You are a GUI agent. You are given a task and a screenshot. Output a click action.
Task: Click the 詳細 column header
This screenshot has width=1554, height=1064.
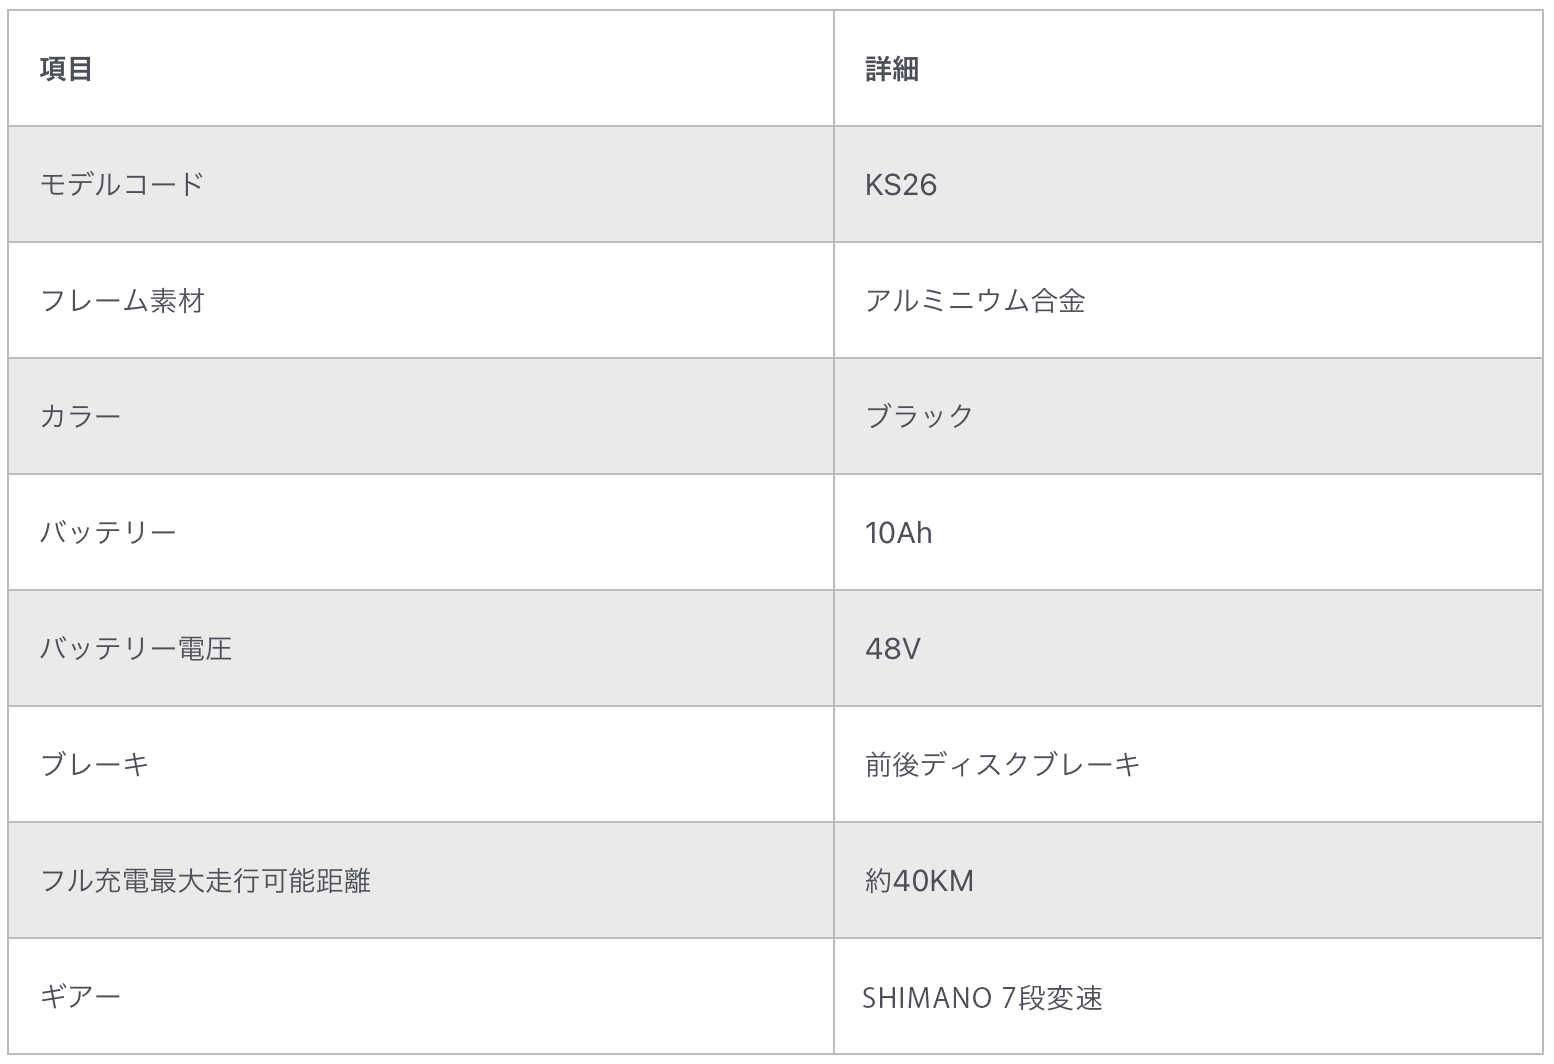click(x=892, y=68)
